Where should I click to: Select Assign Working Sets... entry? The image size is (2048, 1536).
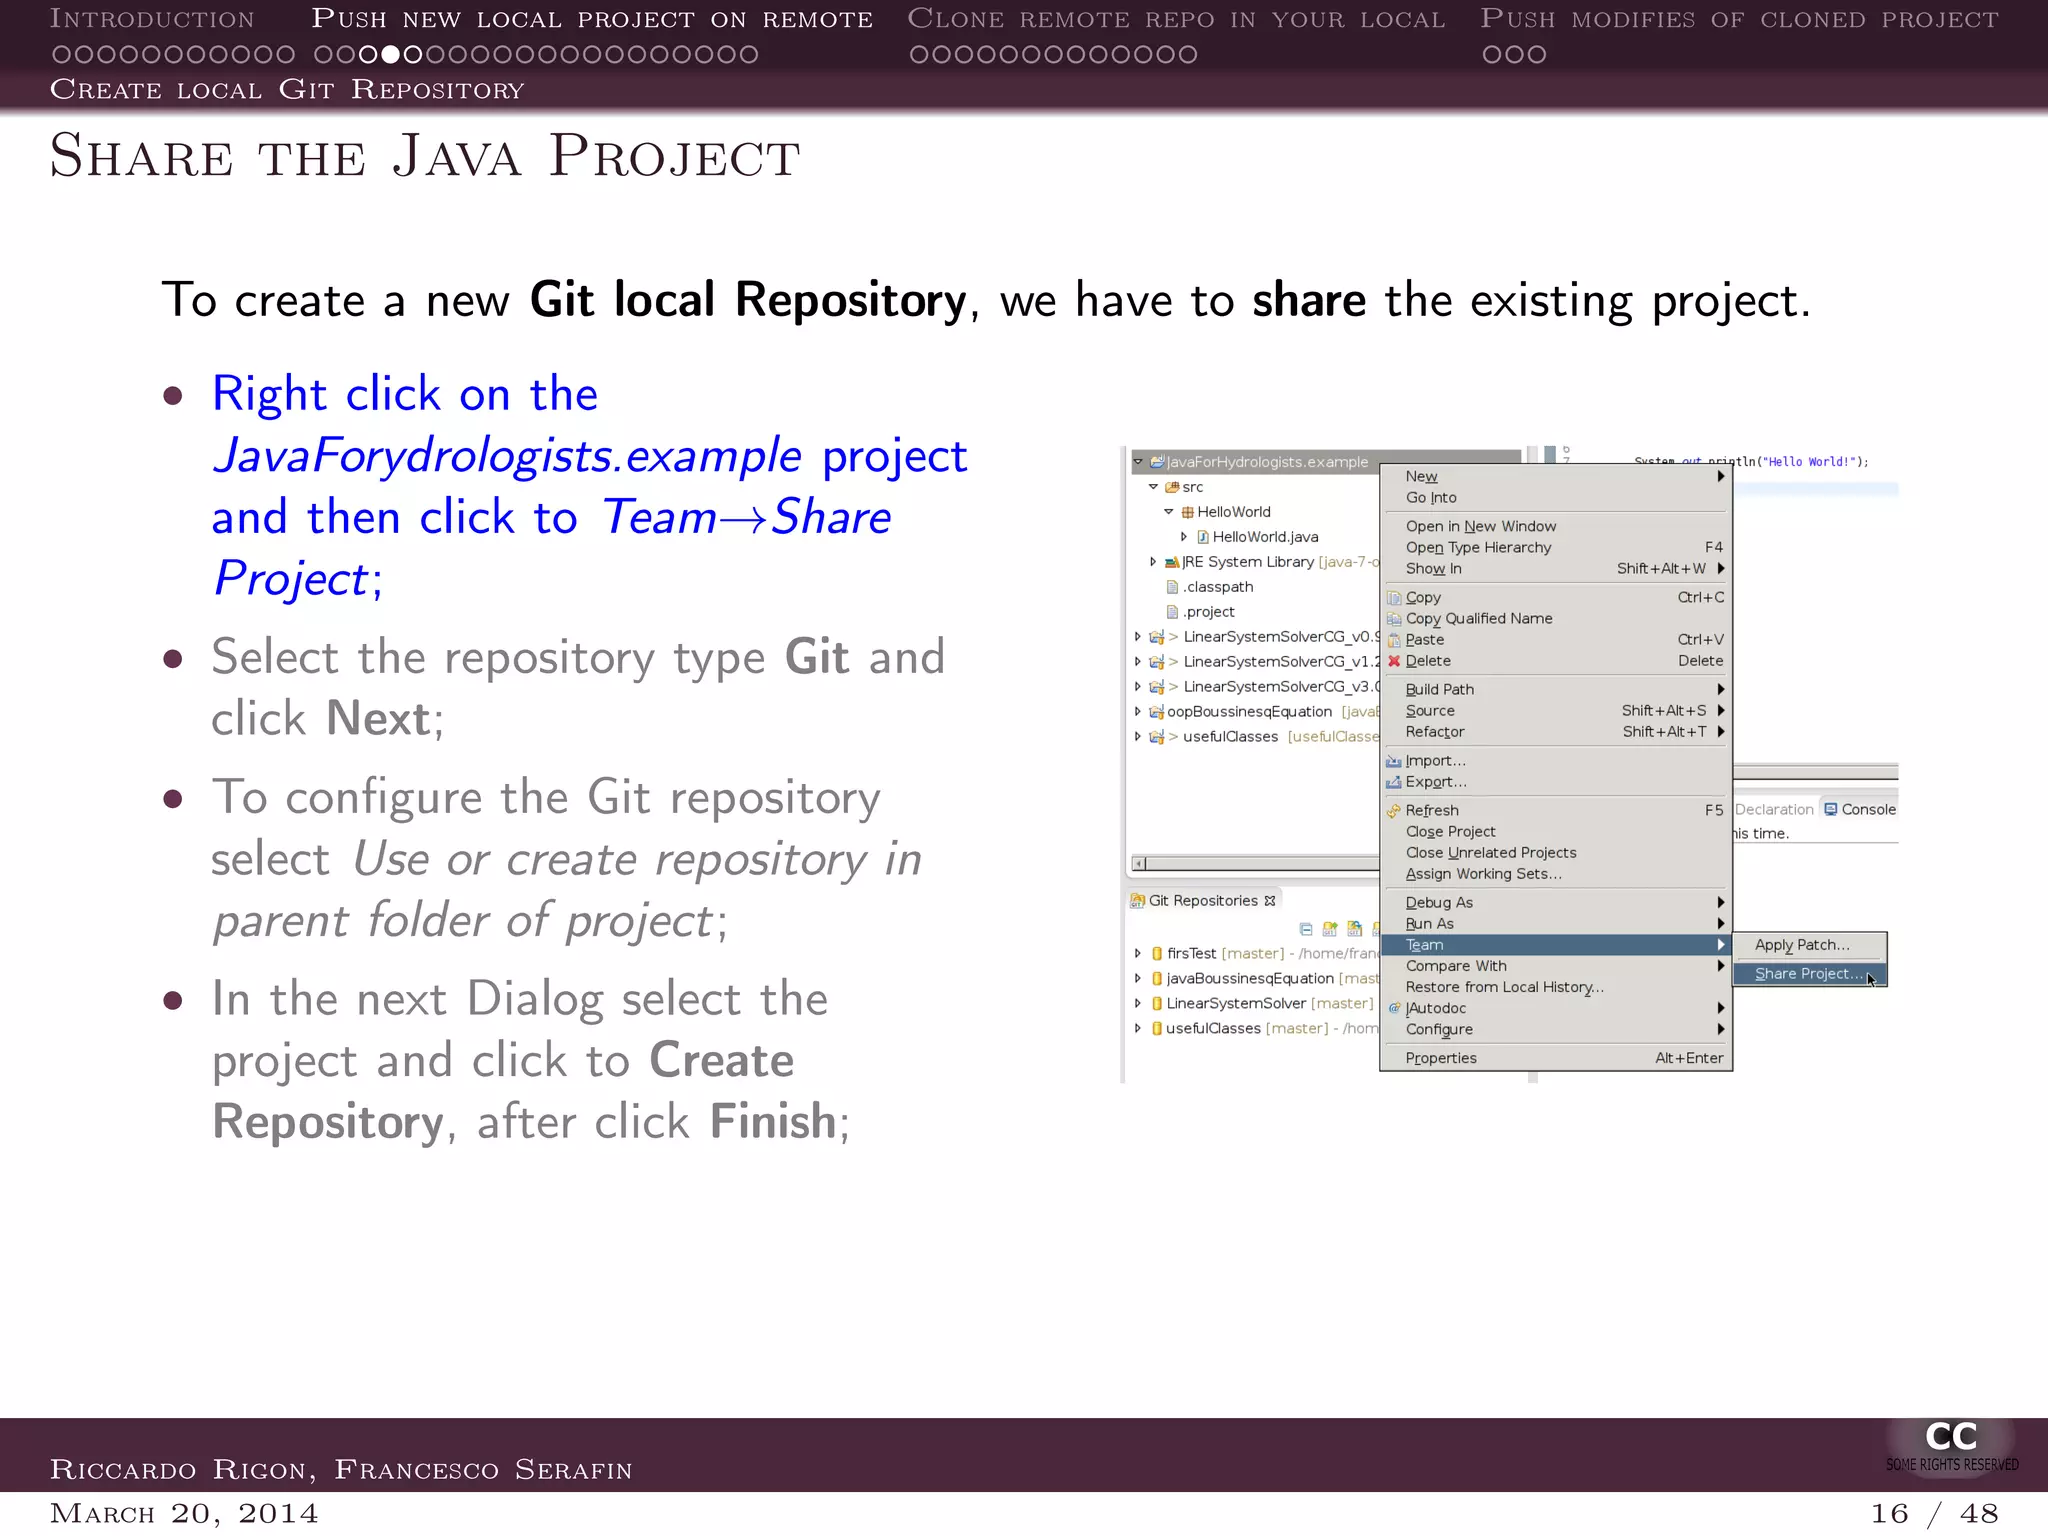tap(1556, 874)
